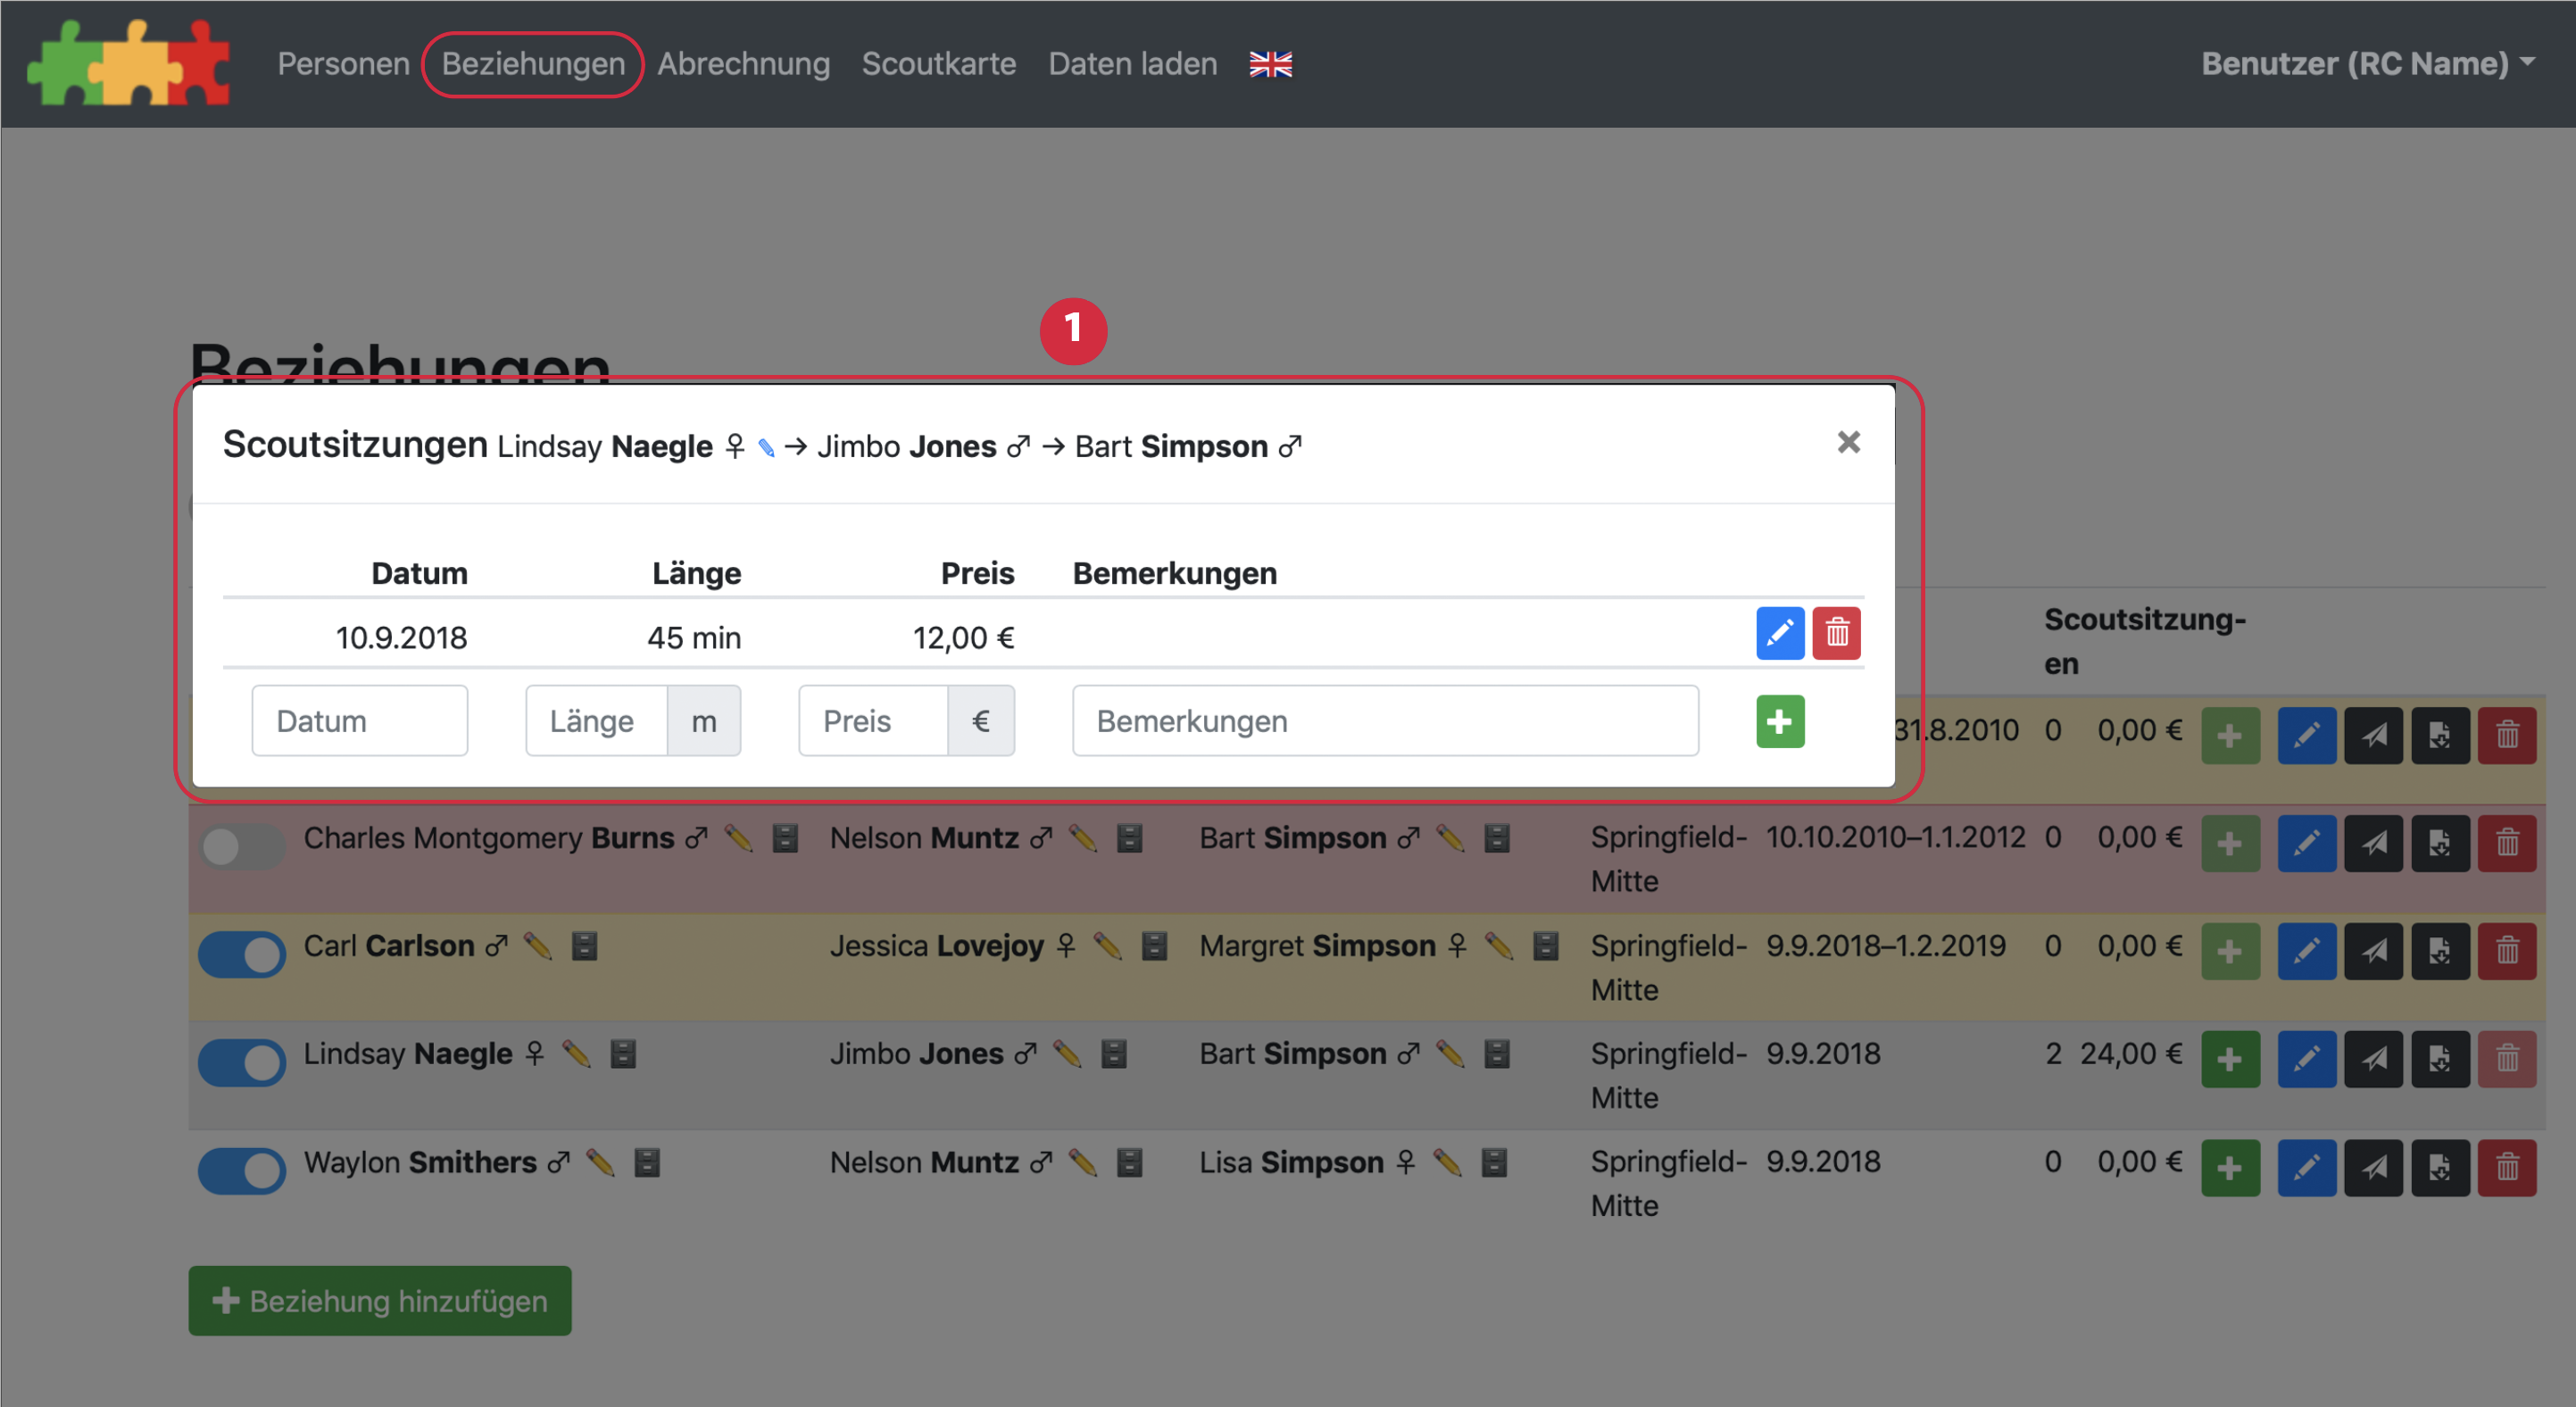Open Abrechnung in navigation bar
The height and width of the screenshot is (1407, 2576).
[x=743, y=64]
